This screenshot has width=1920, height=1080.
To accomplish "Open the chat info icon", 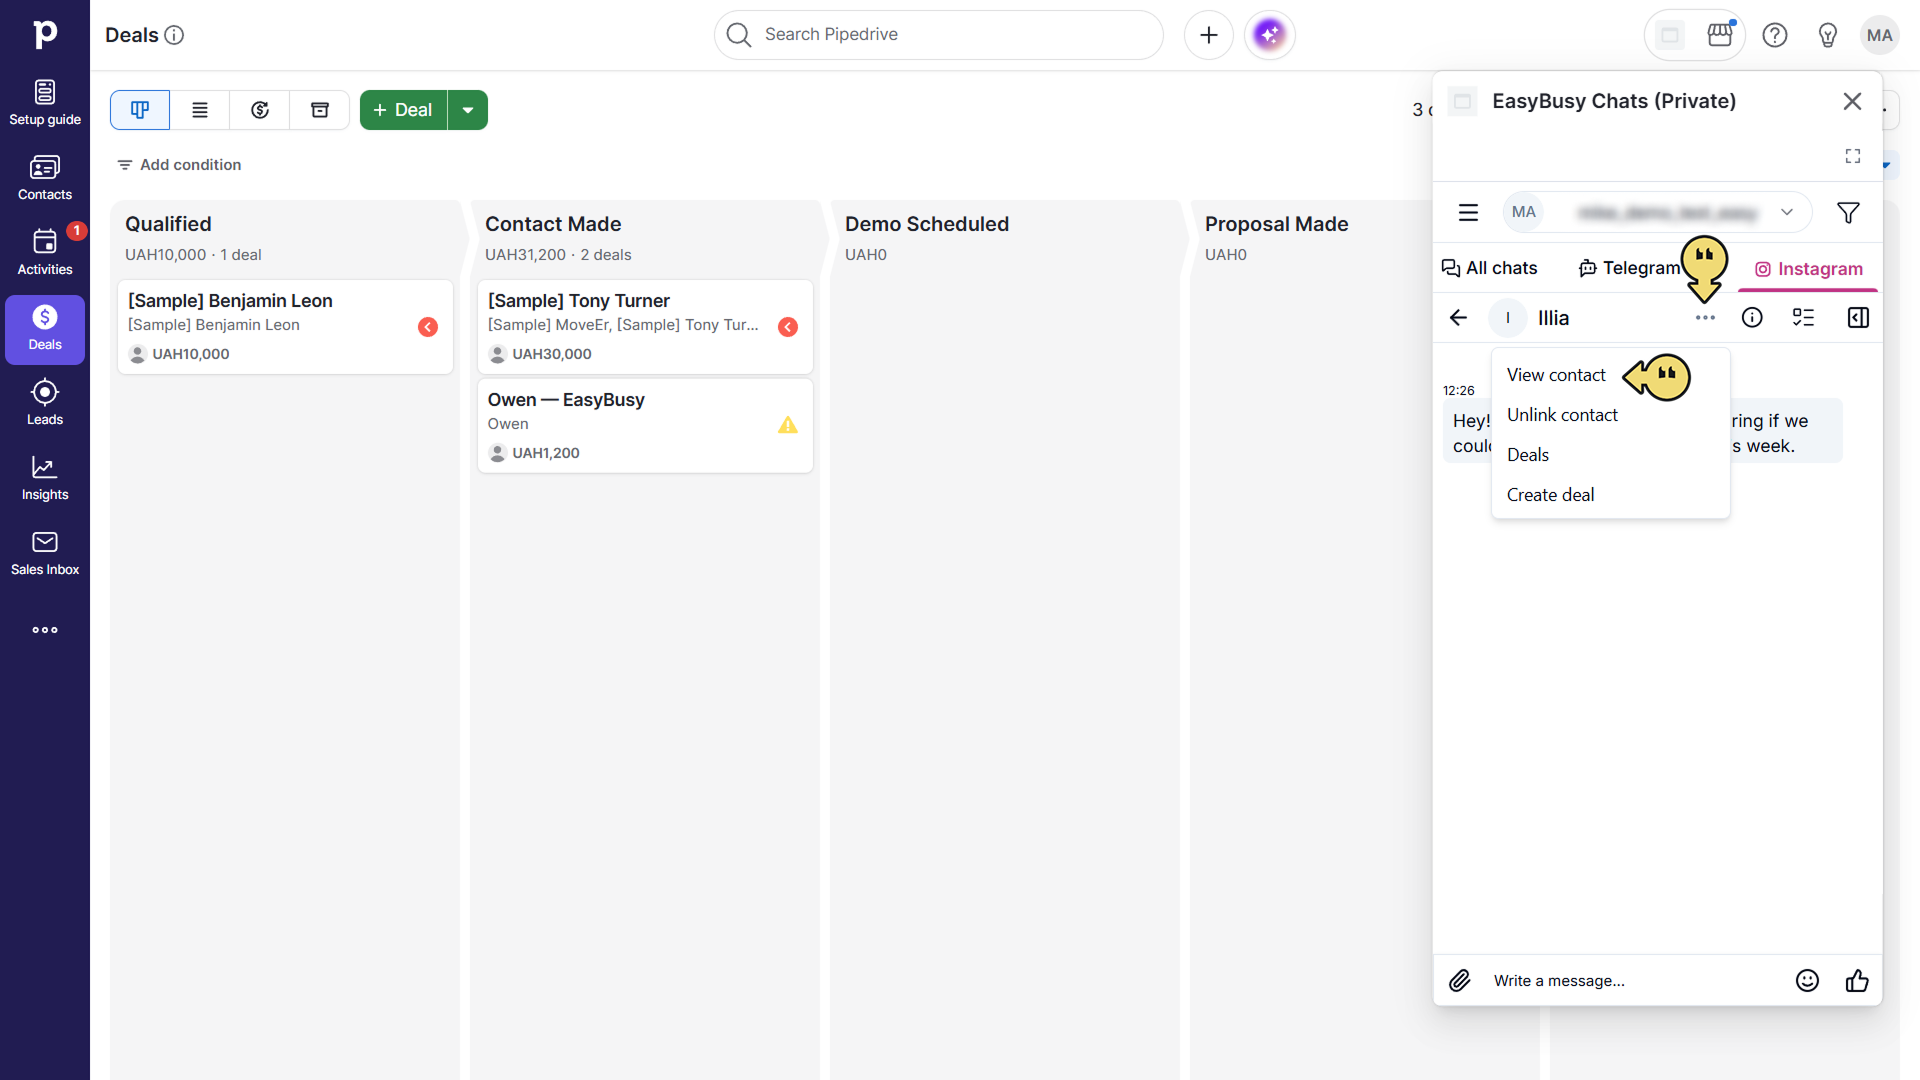I will point(1752,318).
